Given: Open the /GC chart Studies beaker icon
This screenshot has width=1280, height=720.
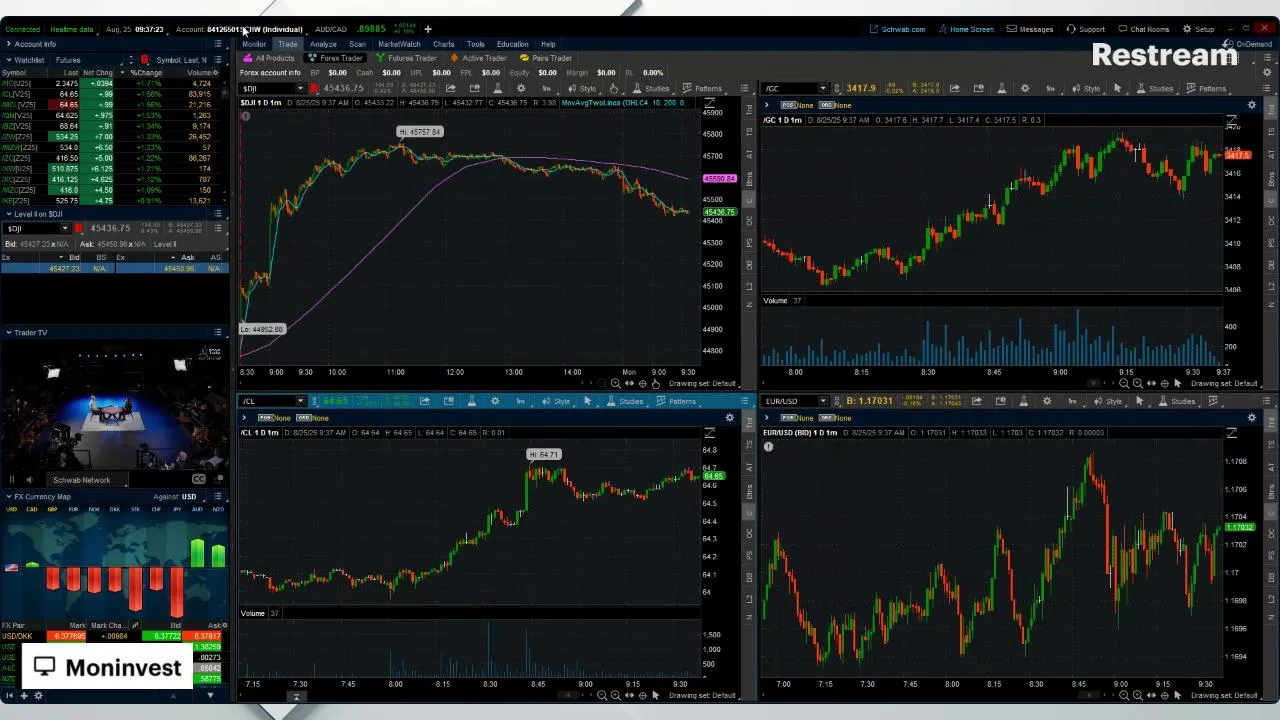Looking at the screenshot, I should 1002,88.
